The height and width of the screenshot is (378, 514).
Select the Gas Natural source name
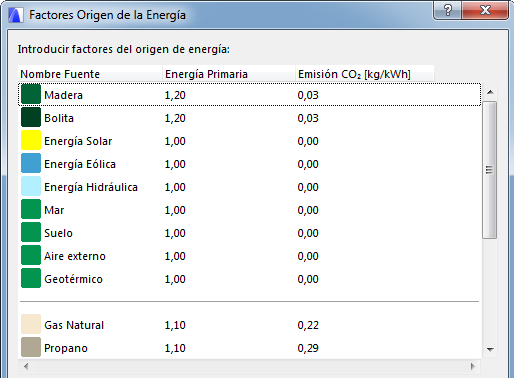[74, 325]
